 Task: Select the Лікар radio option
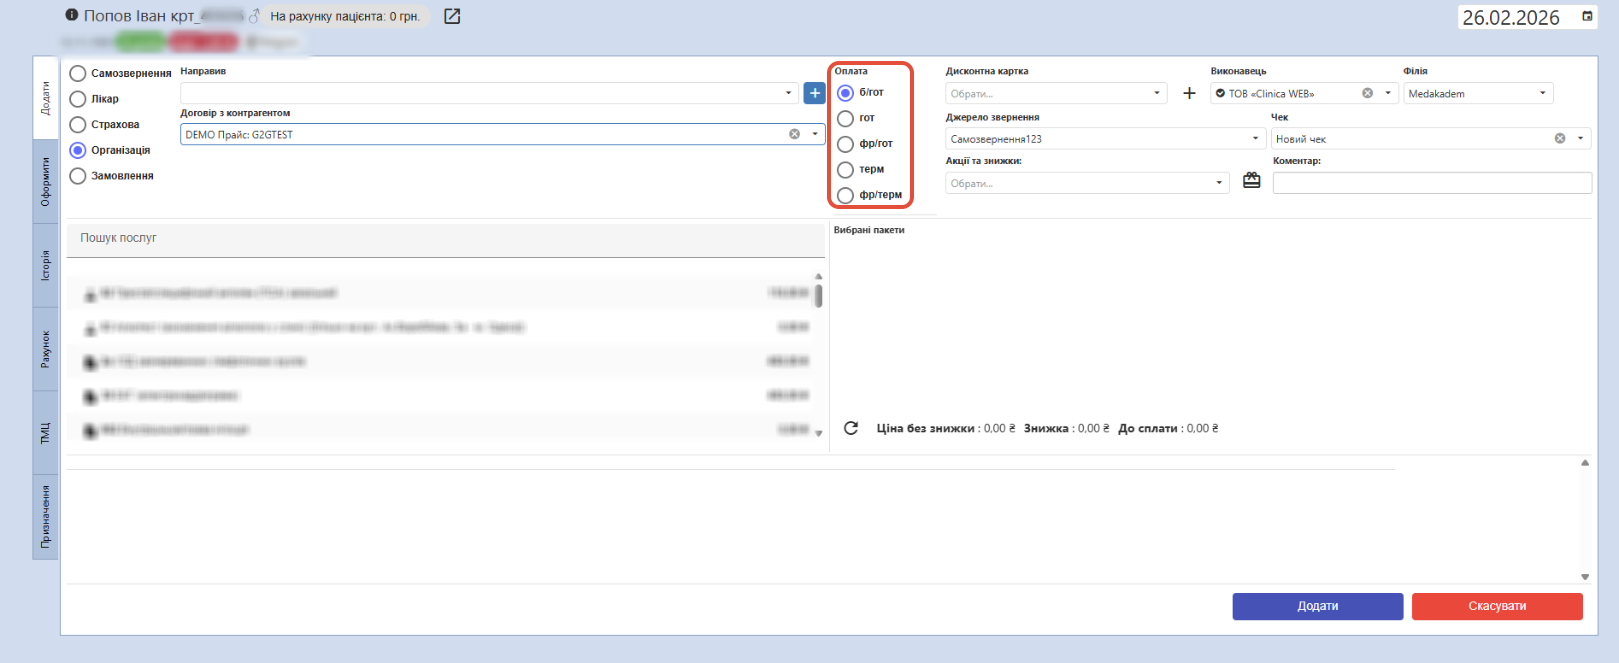pos(78,99)
